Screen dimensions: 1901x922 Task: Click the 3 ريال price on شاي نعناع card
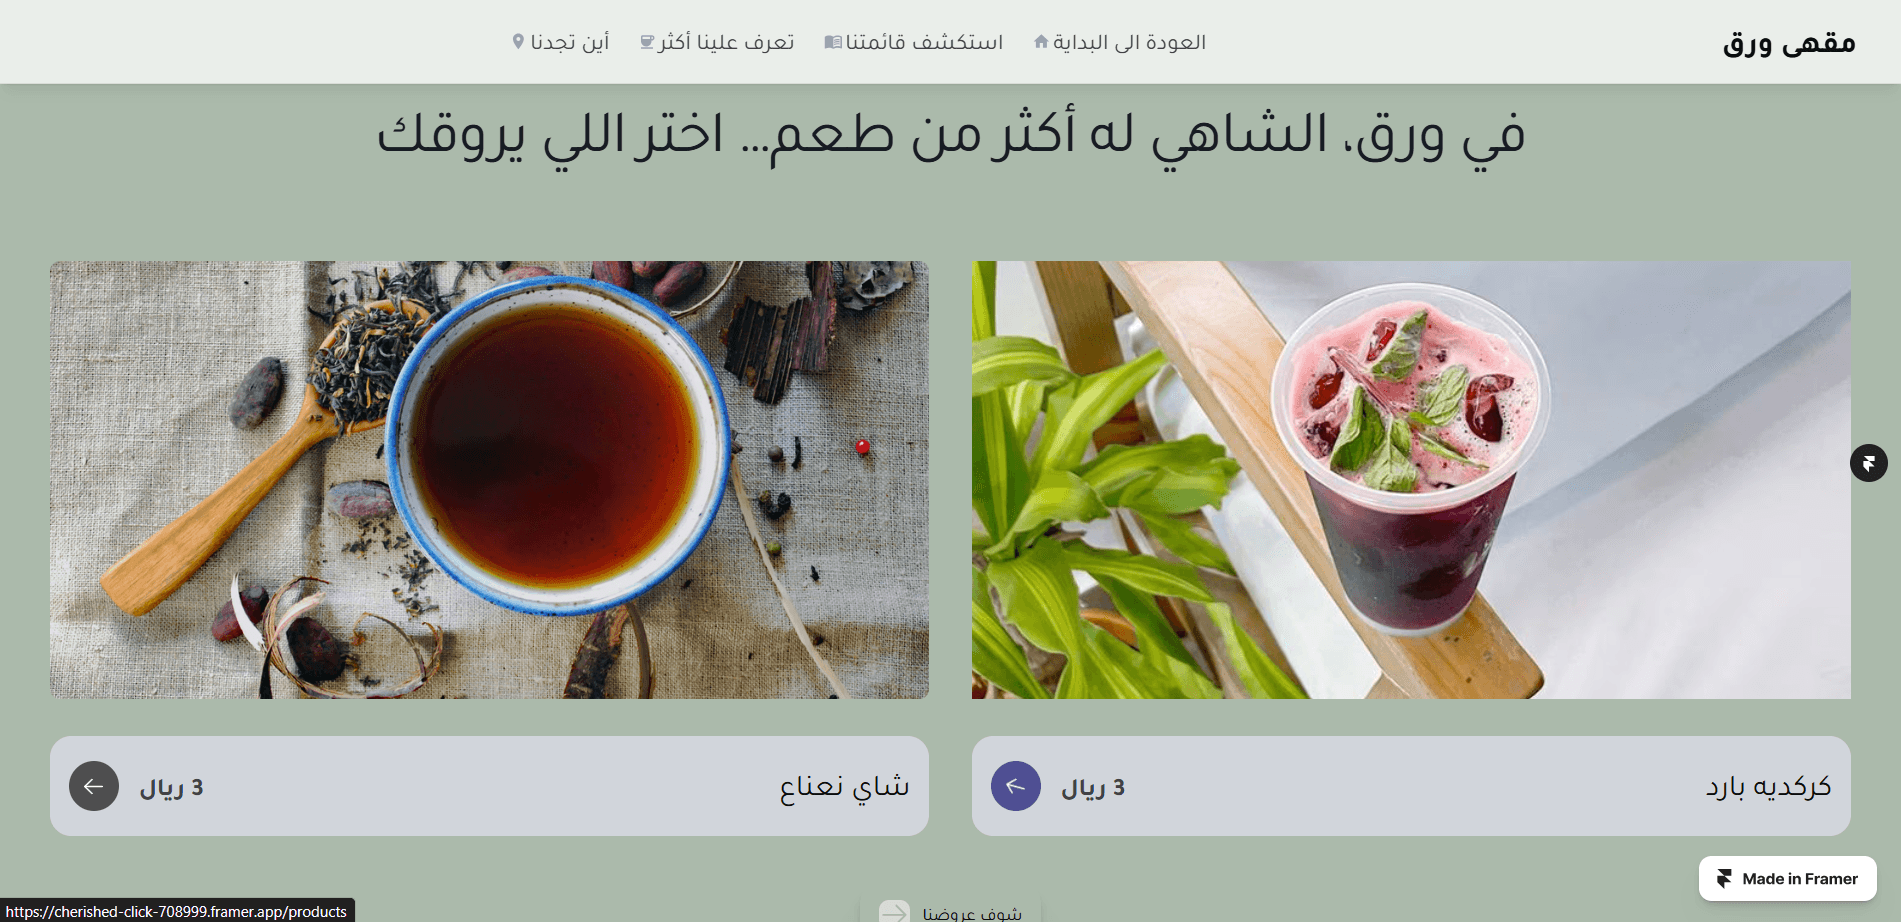pyautogui.click(x=171, y=787)
